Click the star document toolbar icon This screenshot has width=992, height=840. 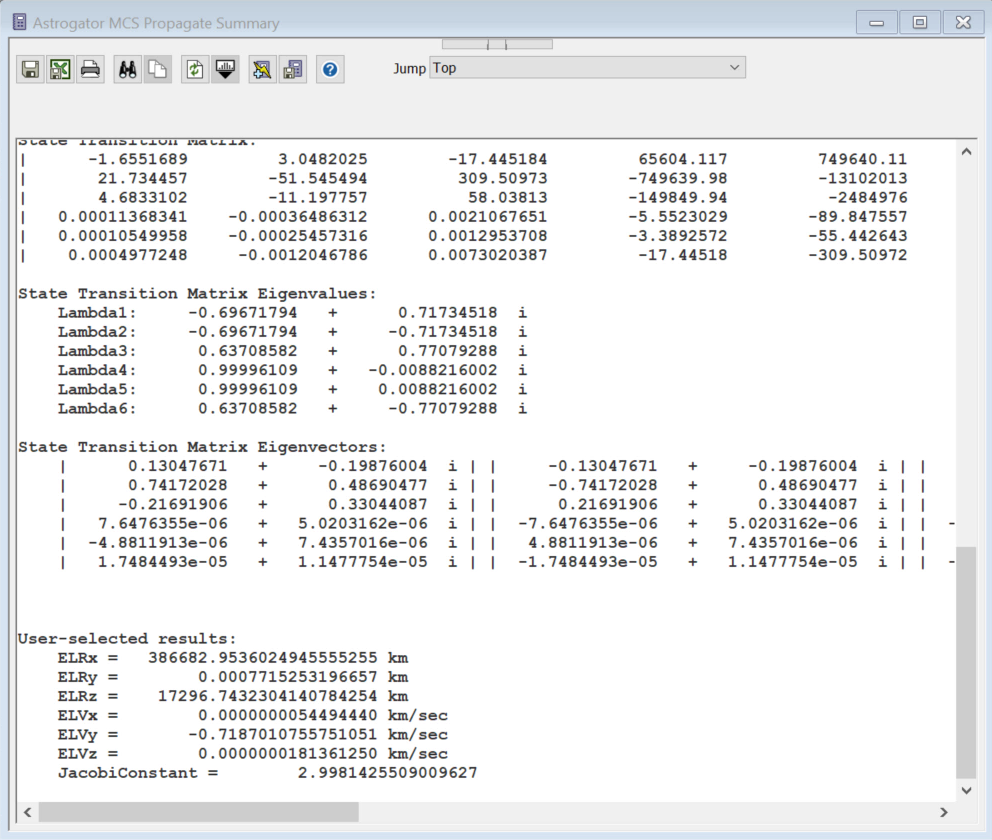point(263,69)
